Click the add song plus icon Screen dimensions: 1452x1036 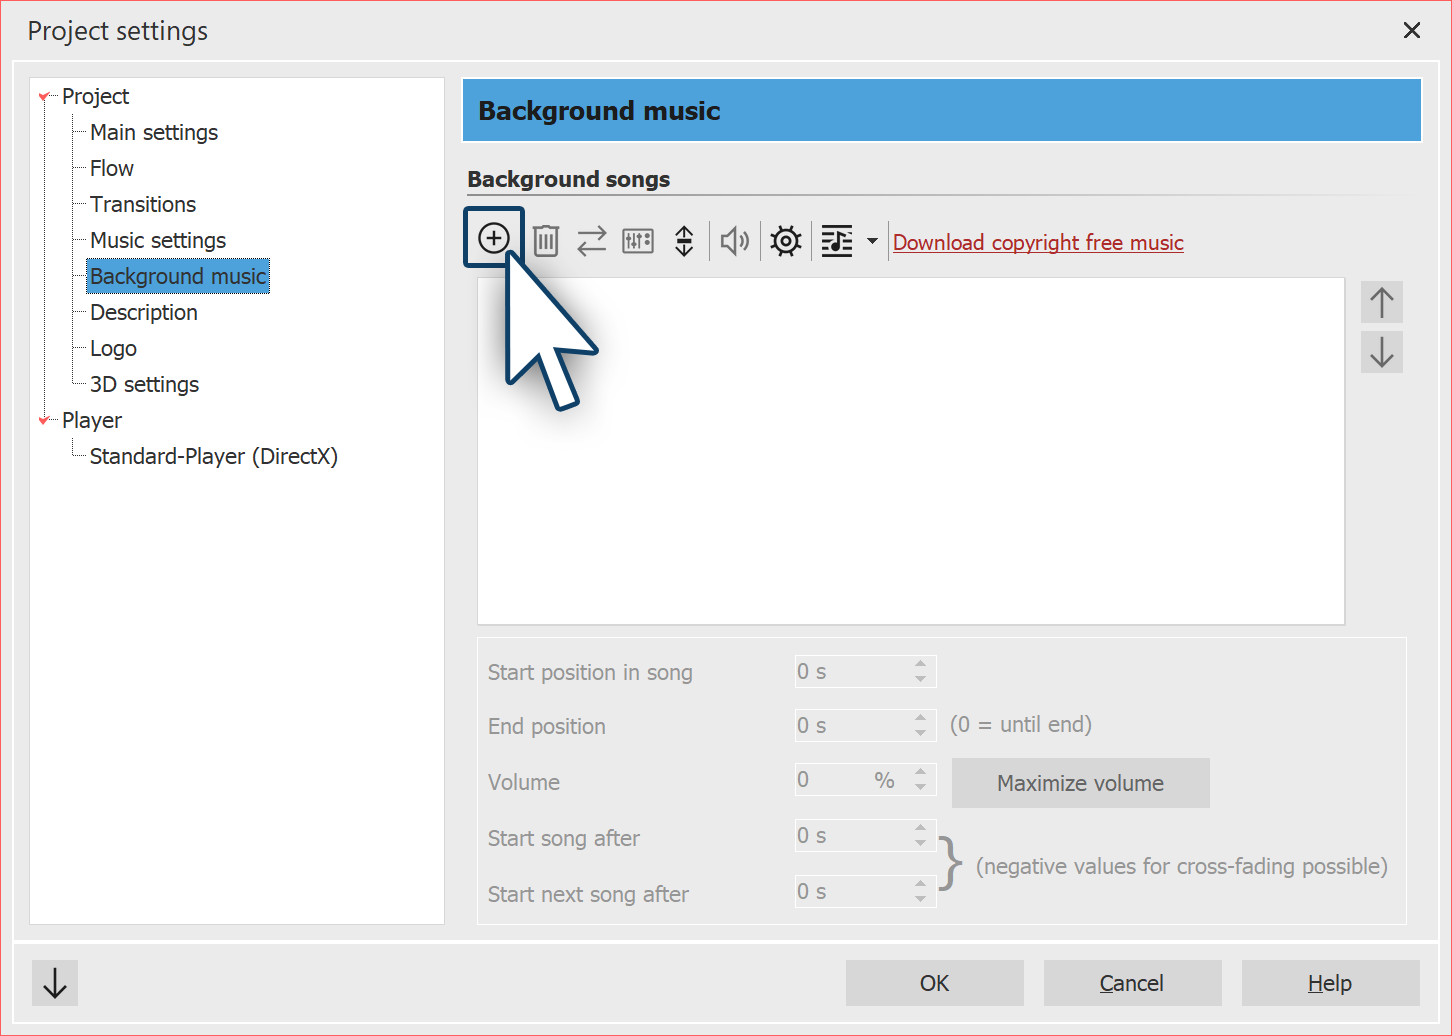tap(493, 239)
